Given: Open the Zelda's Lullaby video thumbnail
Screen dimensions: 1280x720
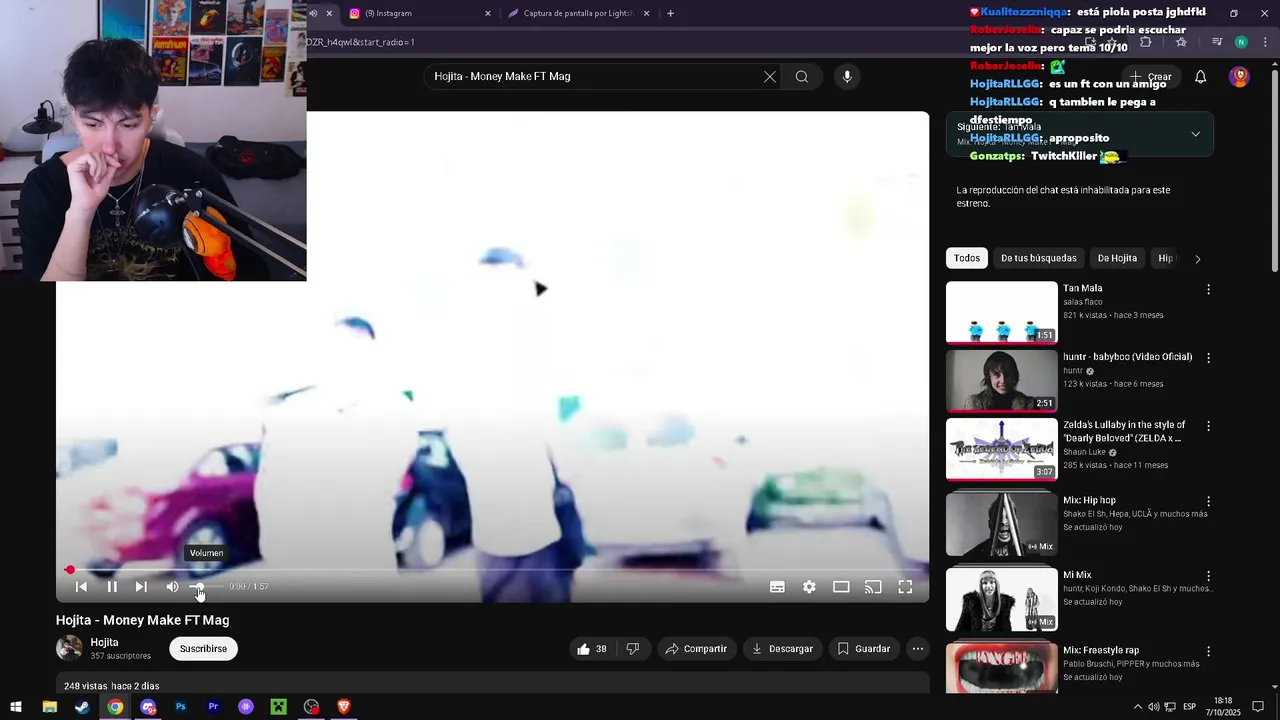Looking at the screenshot, I should [x=1001, y=450].
